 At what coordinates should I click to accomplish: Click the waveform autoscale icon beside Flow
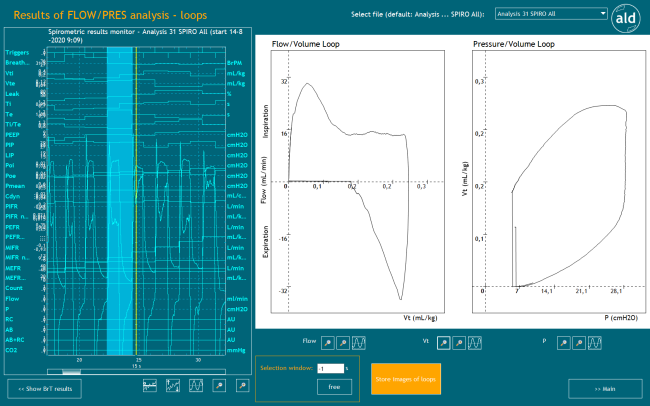(x=357, y=341)
